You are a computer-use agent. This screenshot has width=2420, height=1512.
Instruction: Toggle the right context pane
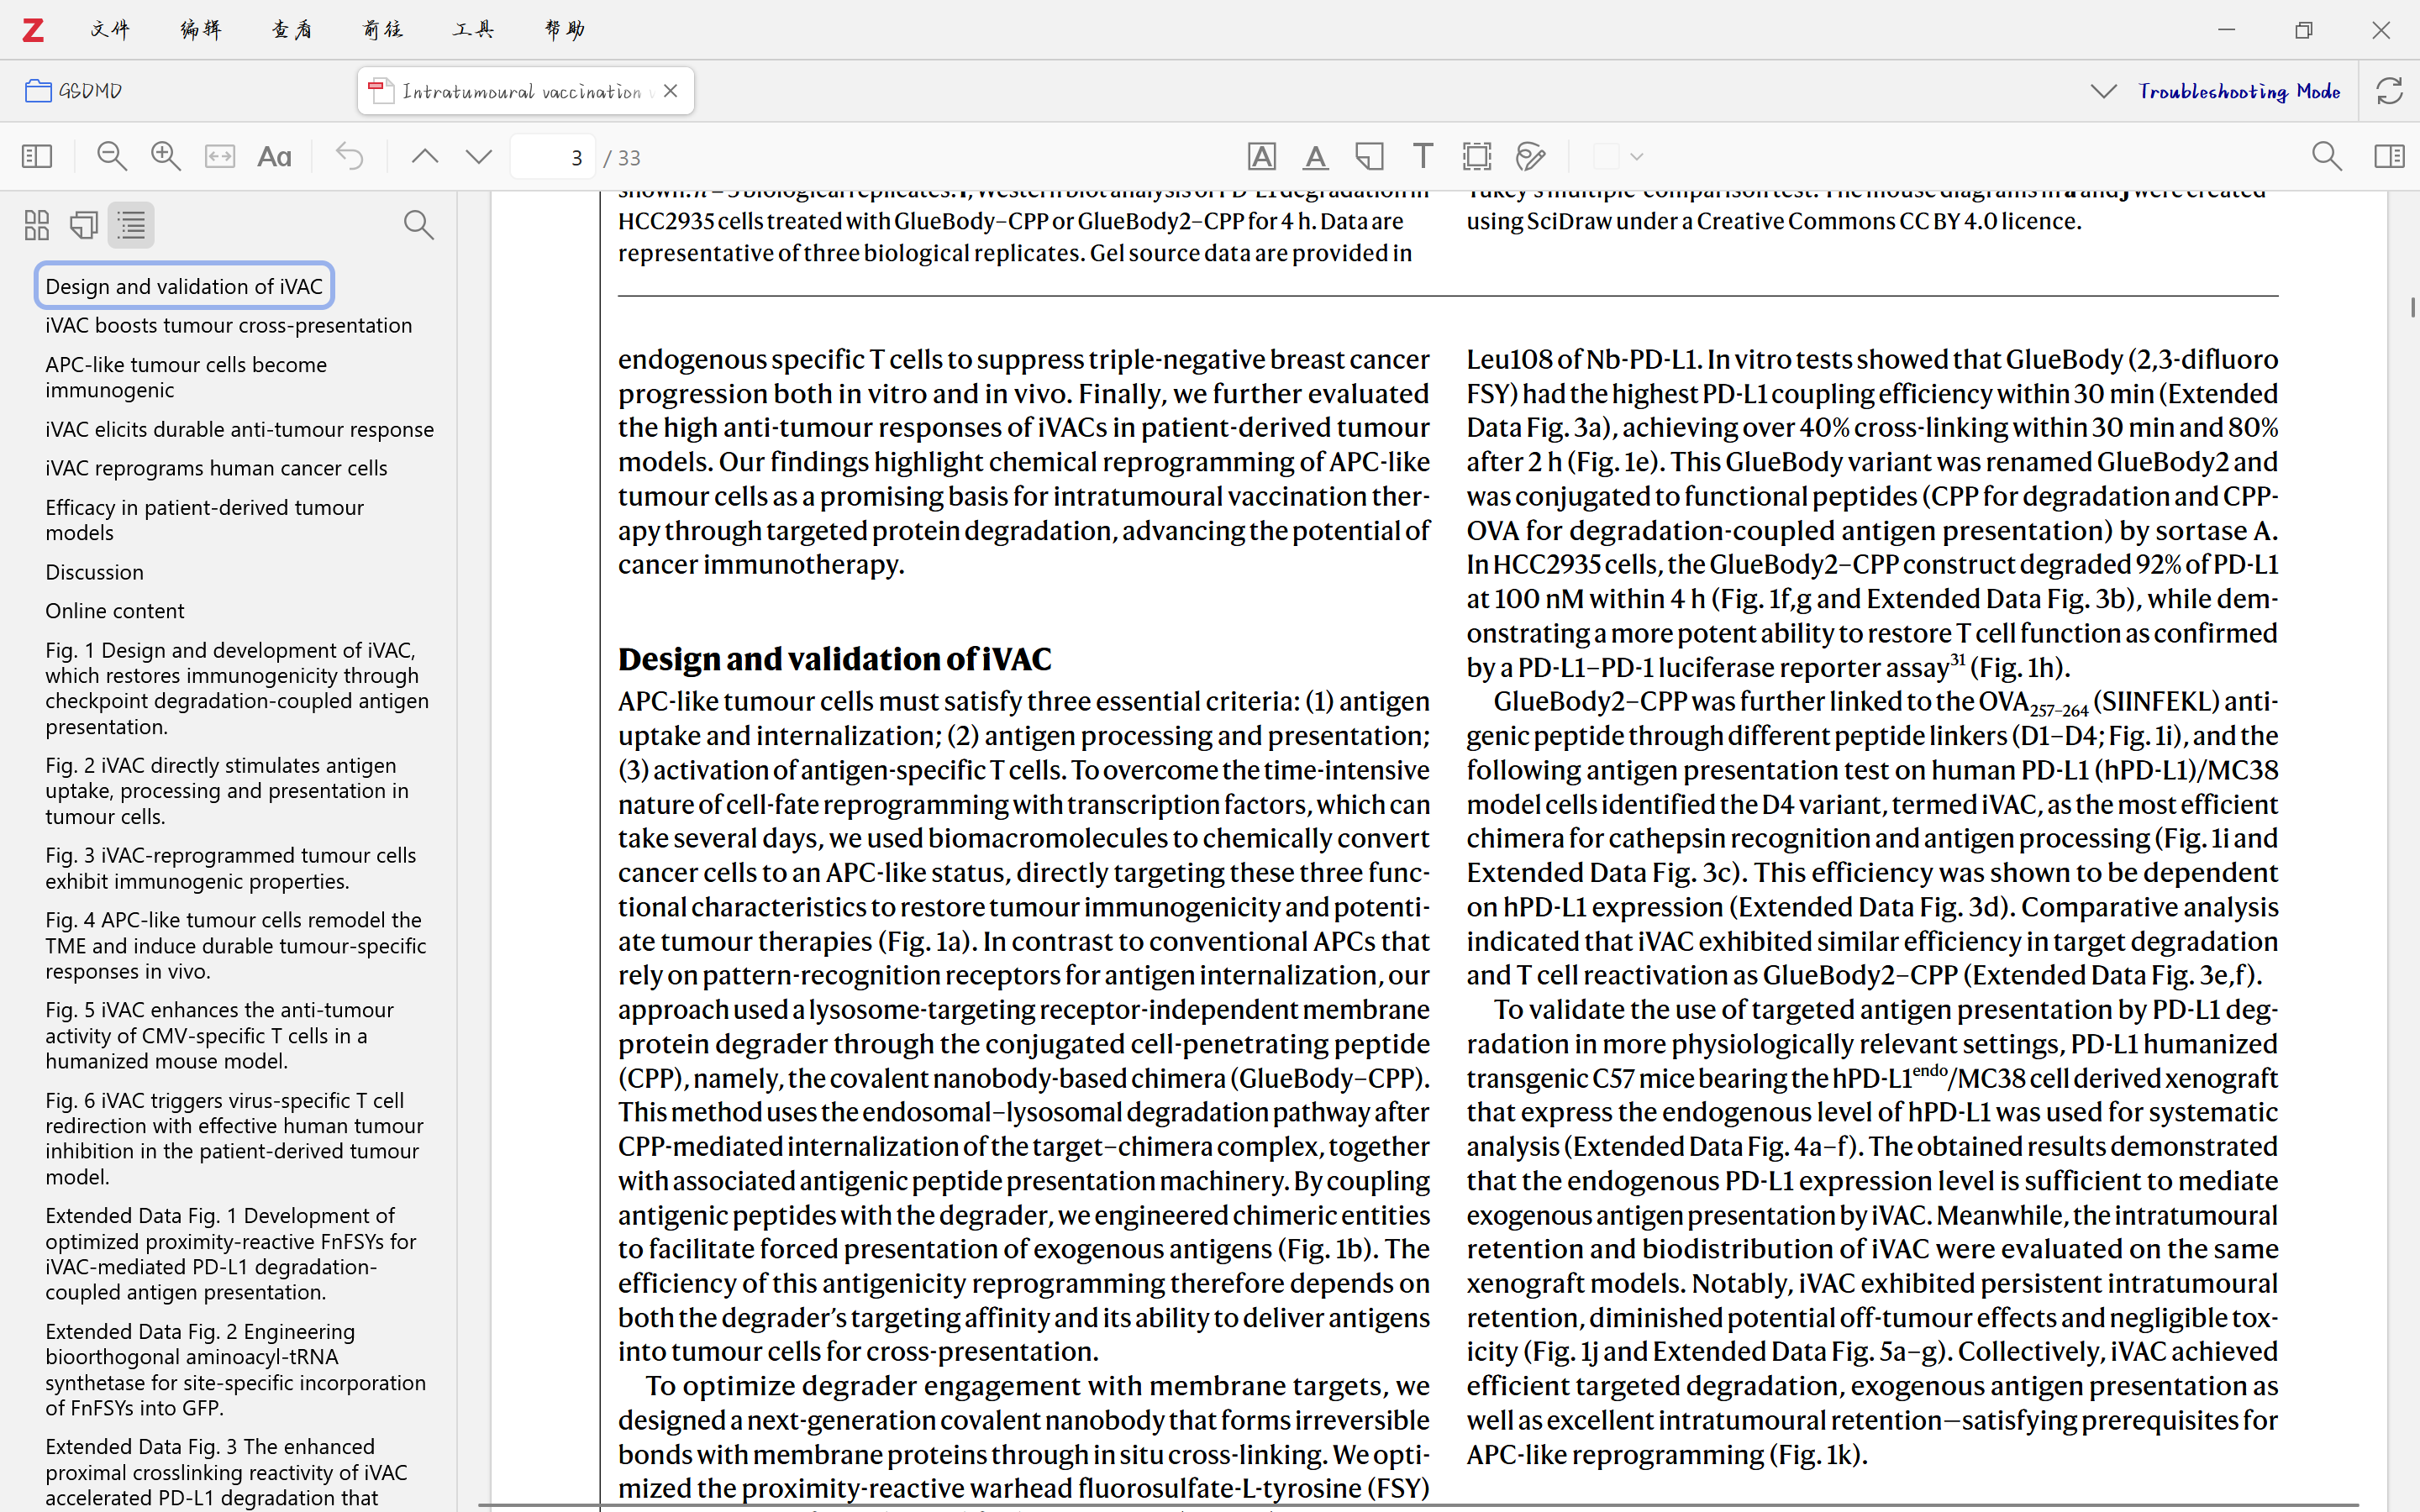(x=2389, y=157)
